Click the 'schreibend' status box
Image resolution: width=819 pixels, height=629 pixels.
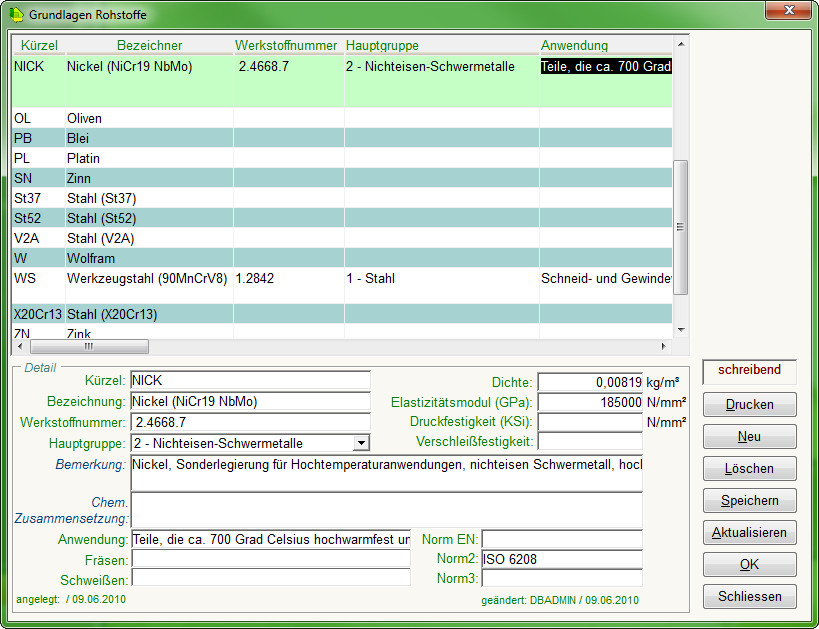[x=750, y=371]
